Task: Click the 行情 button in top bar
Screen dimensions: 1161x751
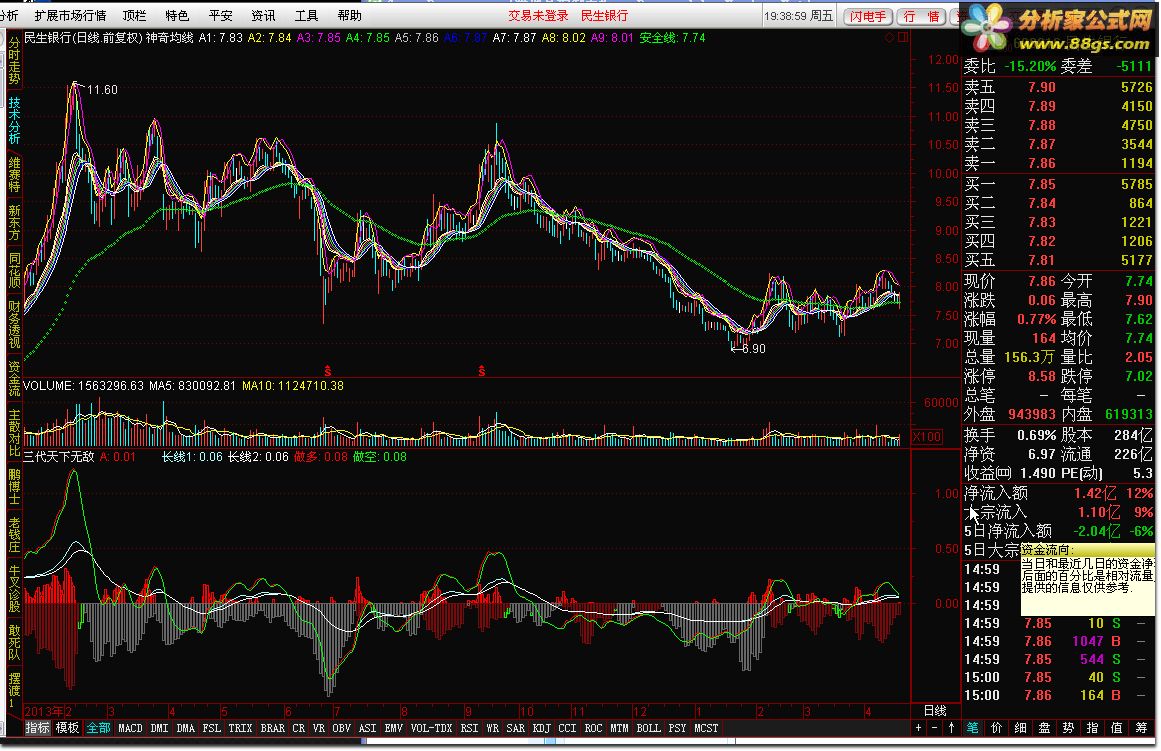Action: (x=920, y=16)
